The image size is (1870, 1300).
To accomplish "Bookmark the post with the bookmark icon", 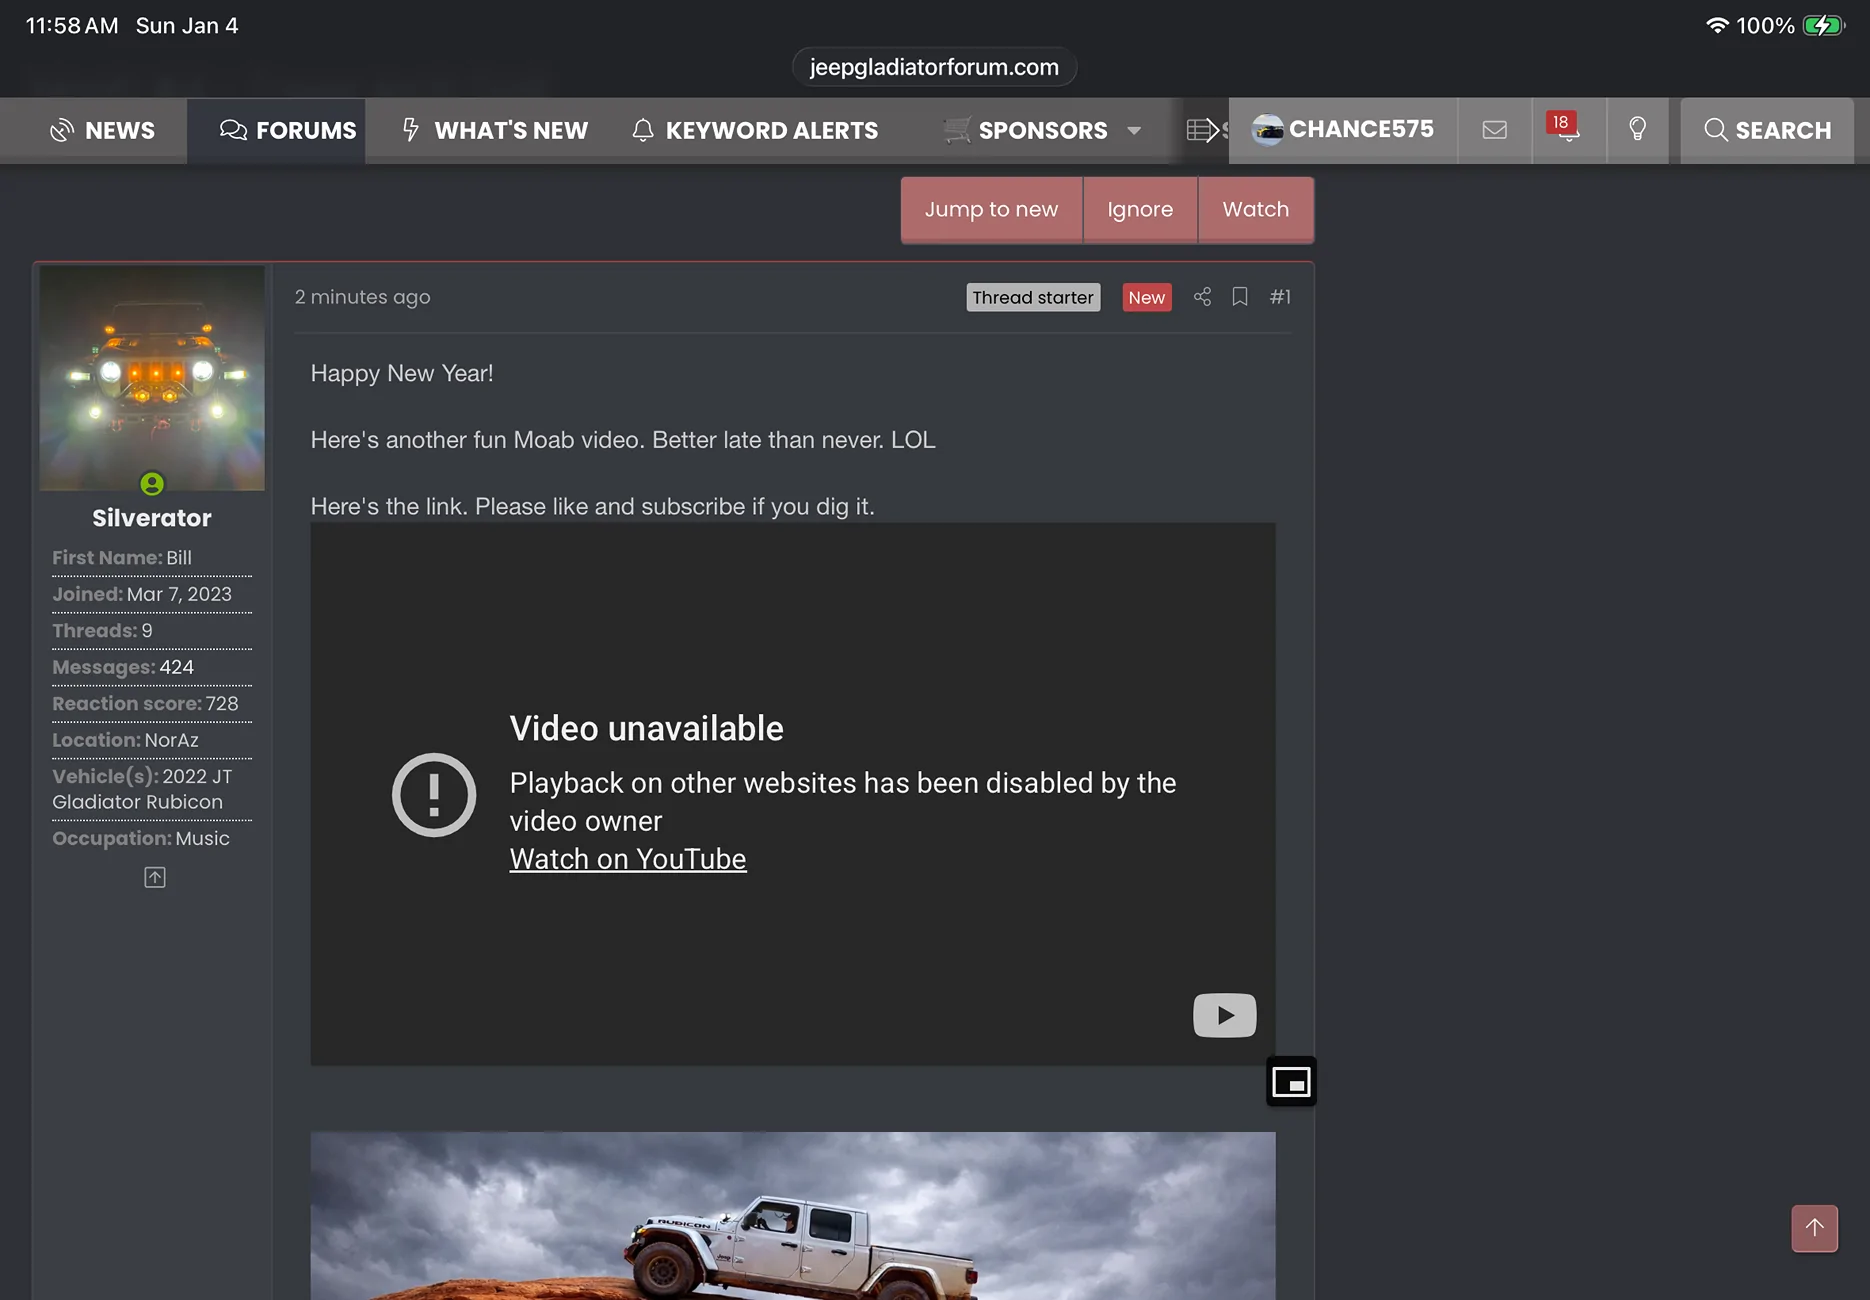I will [x=1240, y=297].
